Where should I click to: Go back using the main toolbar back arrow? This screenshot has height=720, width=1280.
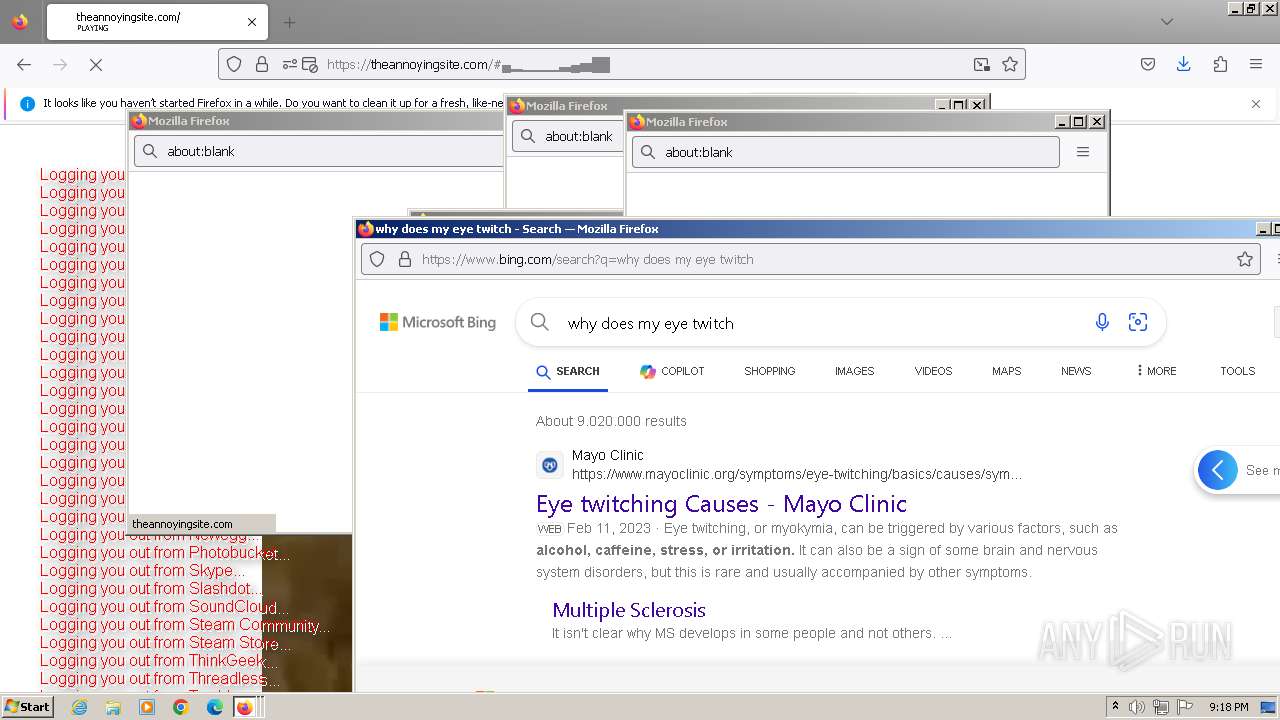pyautogui.click(x=24, y=64)
